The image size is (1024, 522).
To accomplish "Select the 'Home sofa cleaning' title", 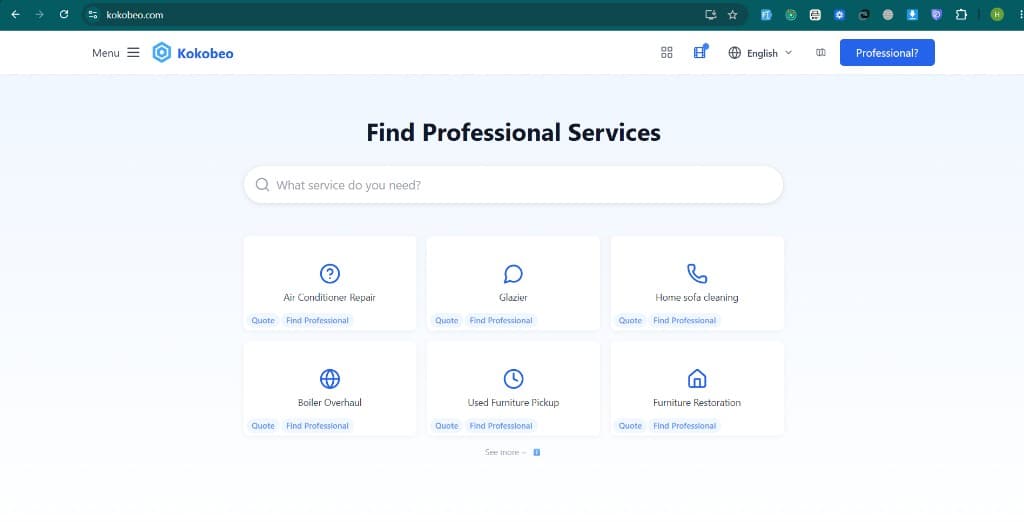I will coord(697,297).
